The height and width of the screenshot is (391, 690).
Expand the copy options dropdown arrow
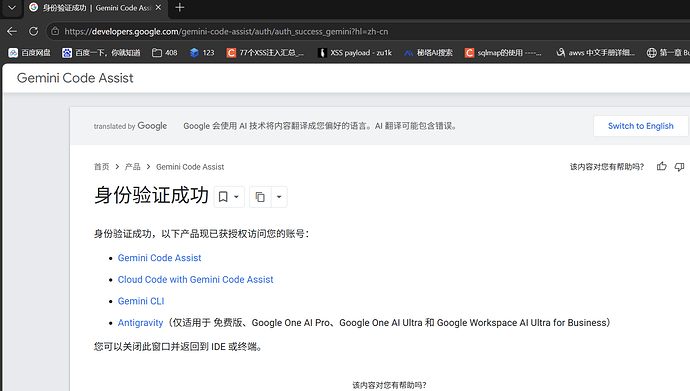[279, 197]
